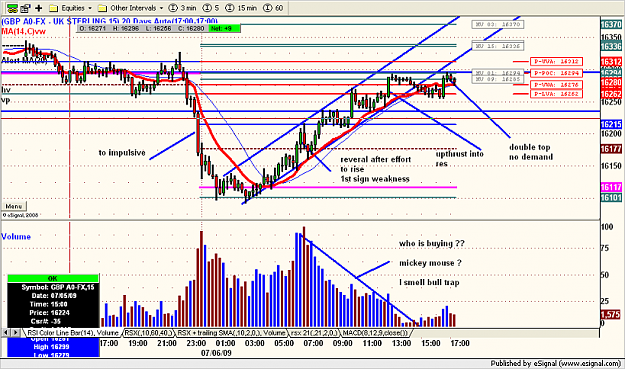Screen dimensions: 625x369
Task: Switch to the 3 min interval
Action: point(182,8)
